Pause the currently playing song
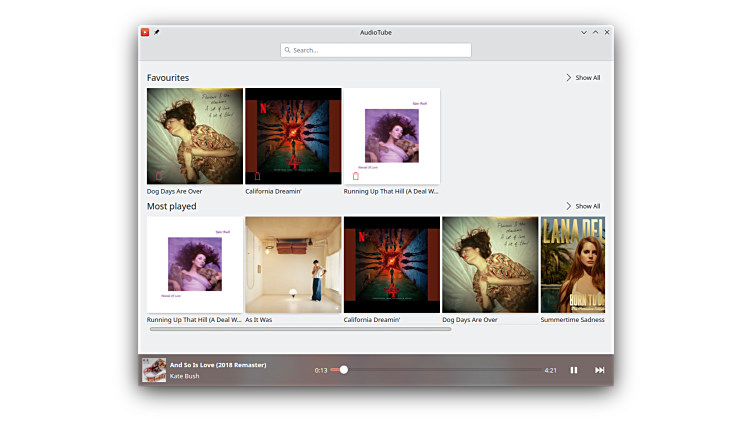Viewport: 752px width, 423px height. click(574, 370)
